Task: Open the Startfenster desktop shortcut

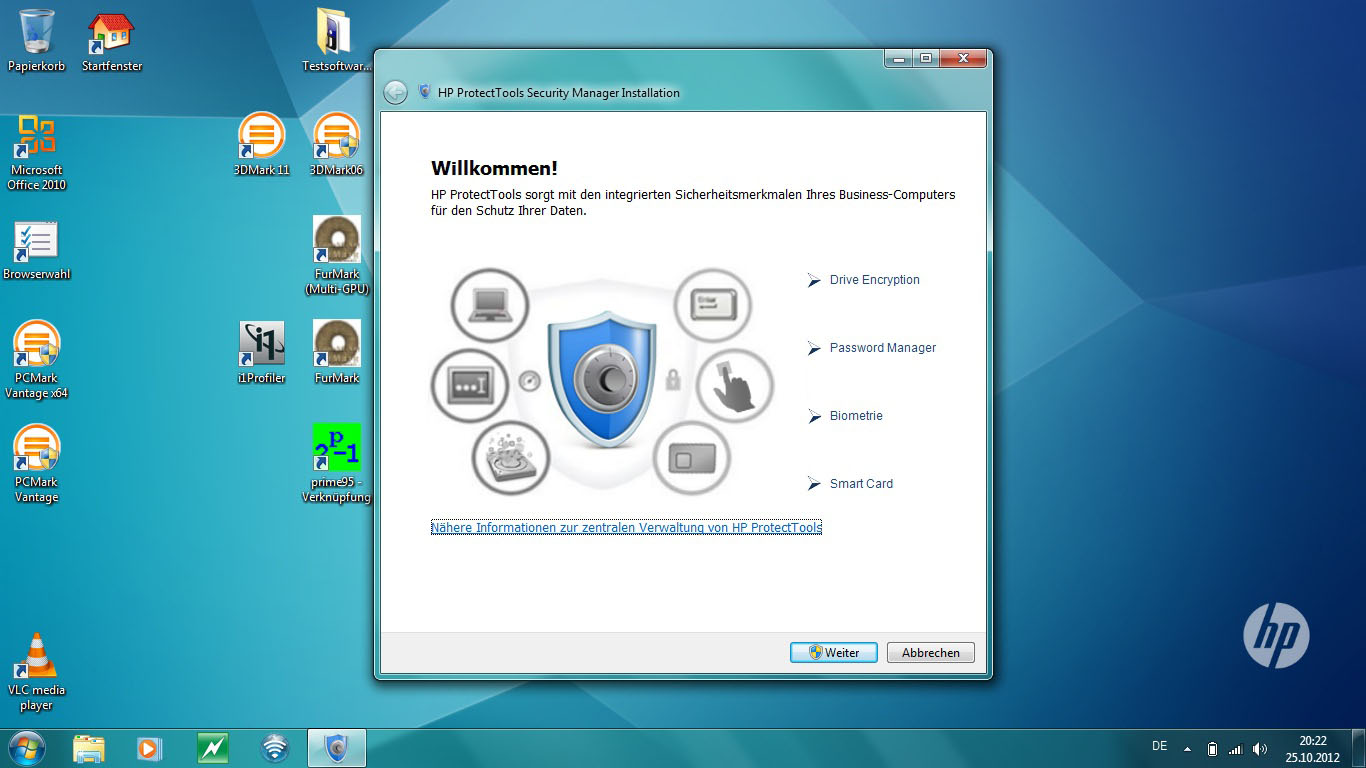Action: (x=112, y=40)
